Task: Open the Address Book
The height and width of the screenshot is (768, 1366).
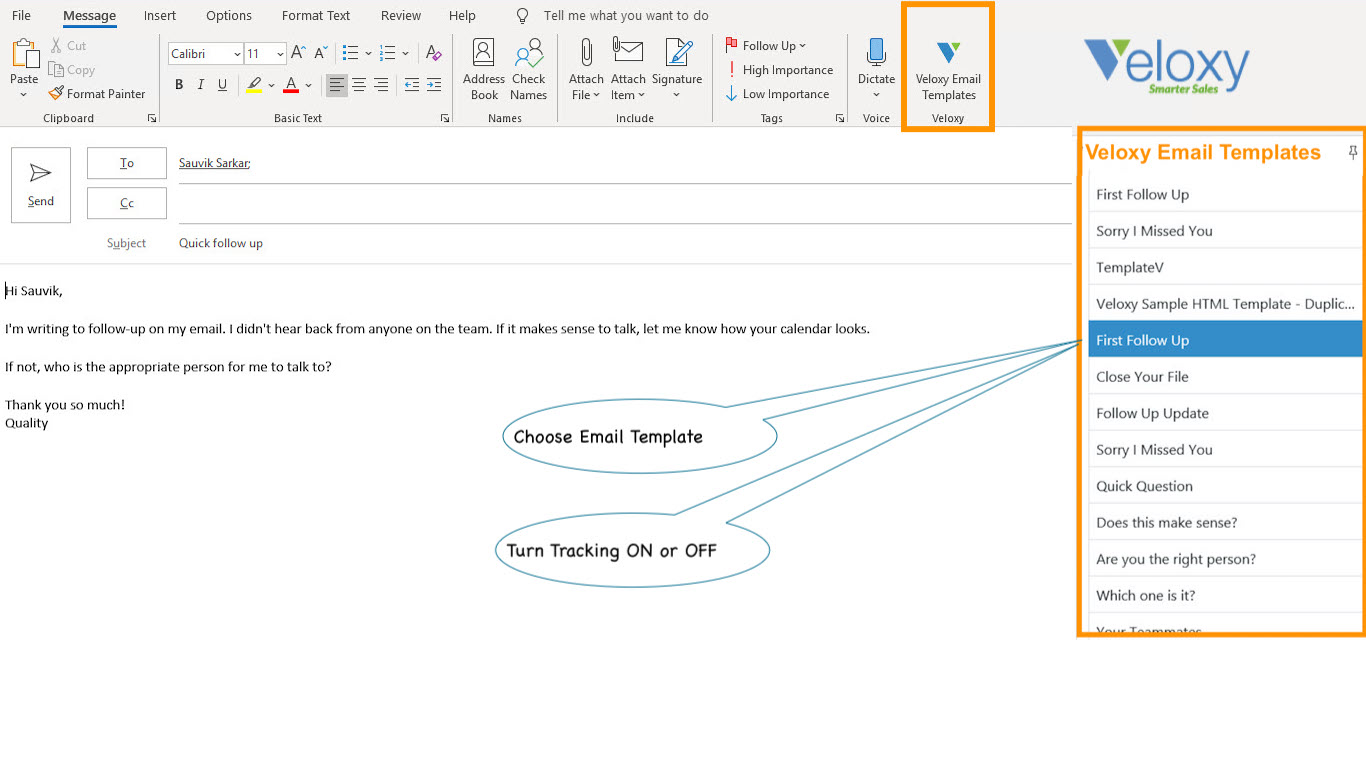Action: (x=484, y=70)
